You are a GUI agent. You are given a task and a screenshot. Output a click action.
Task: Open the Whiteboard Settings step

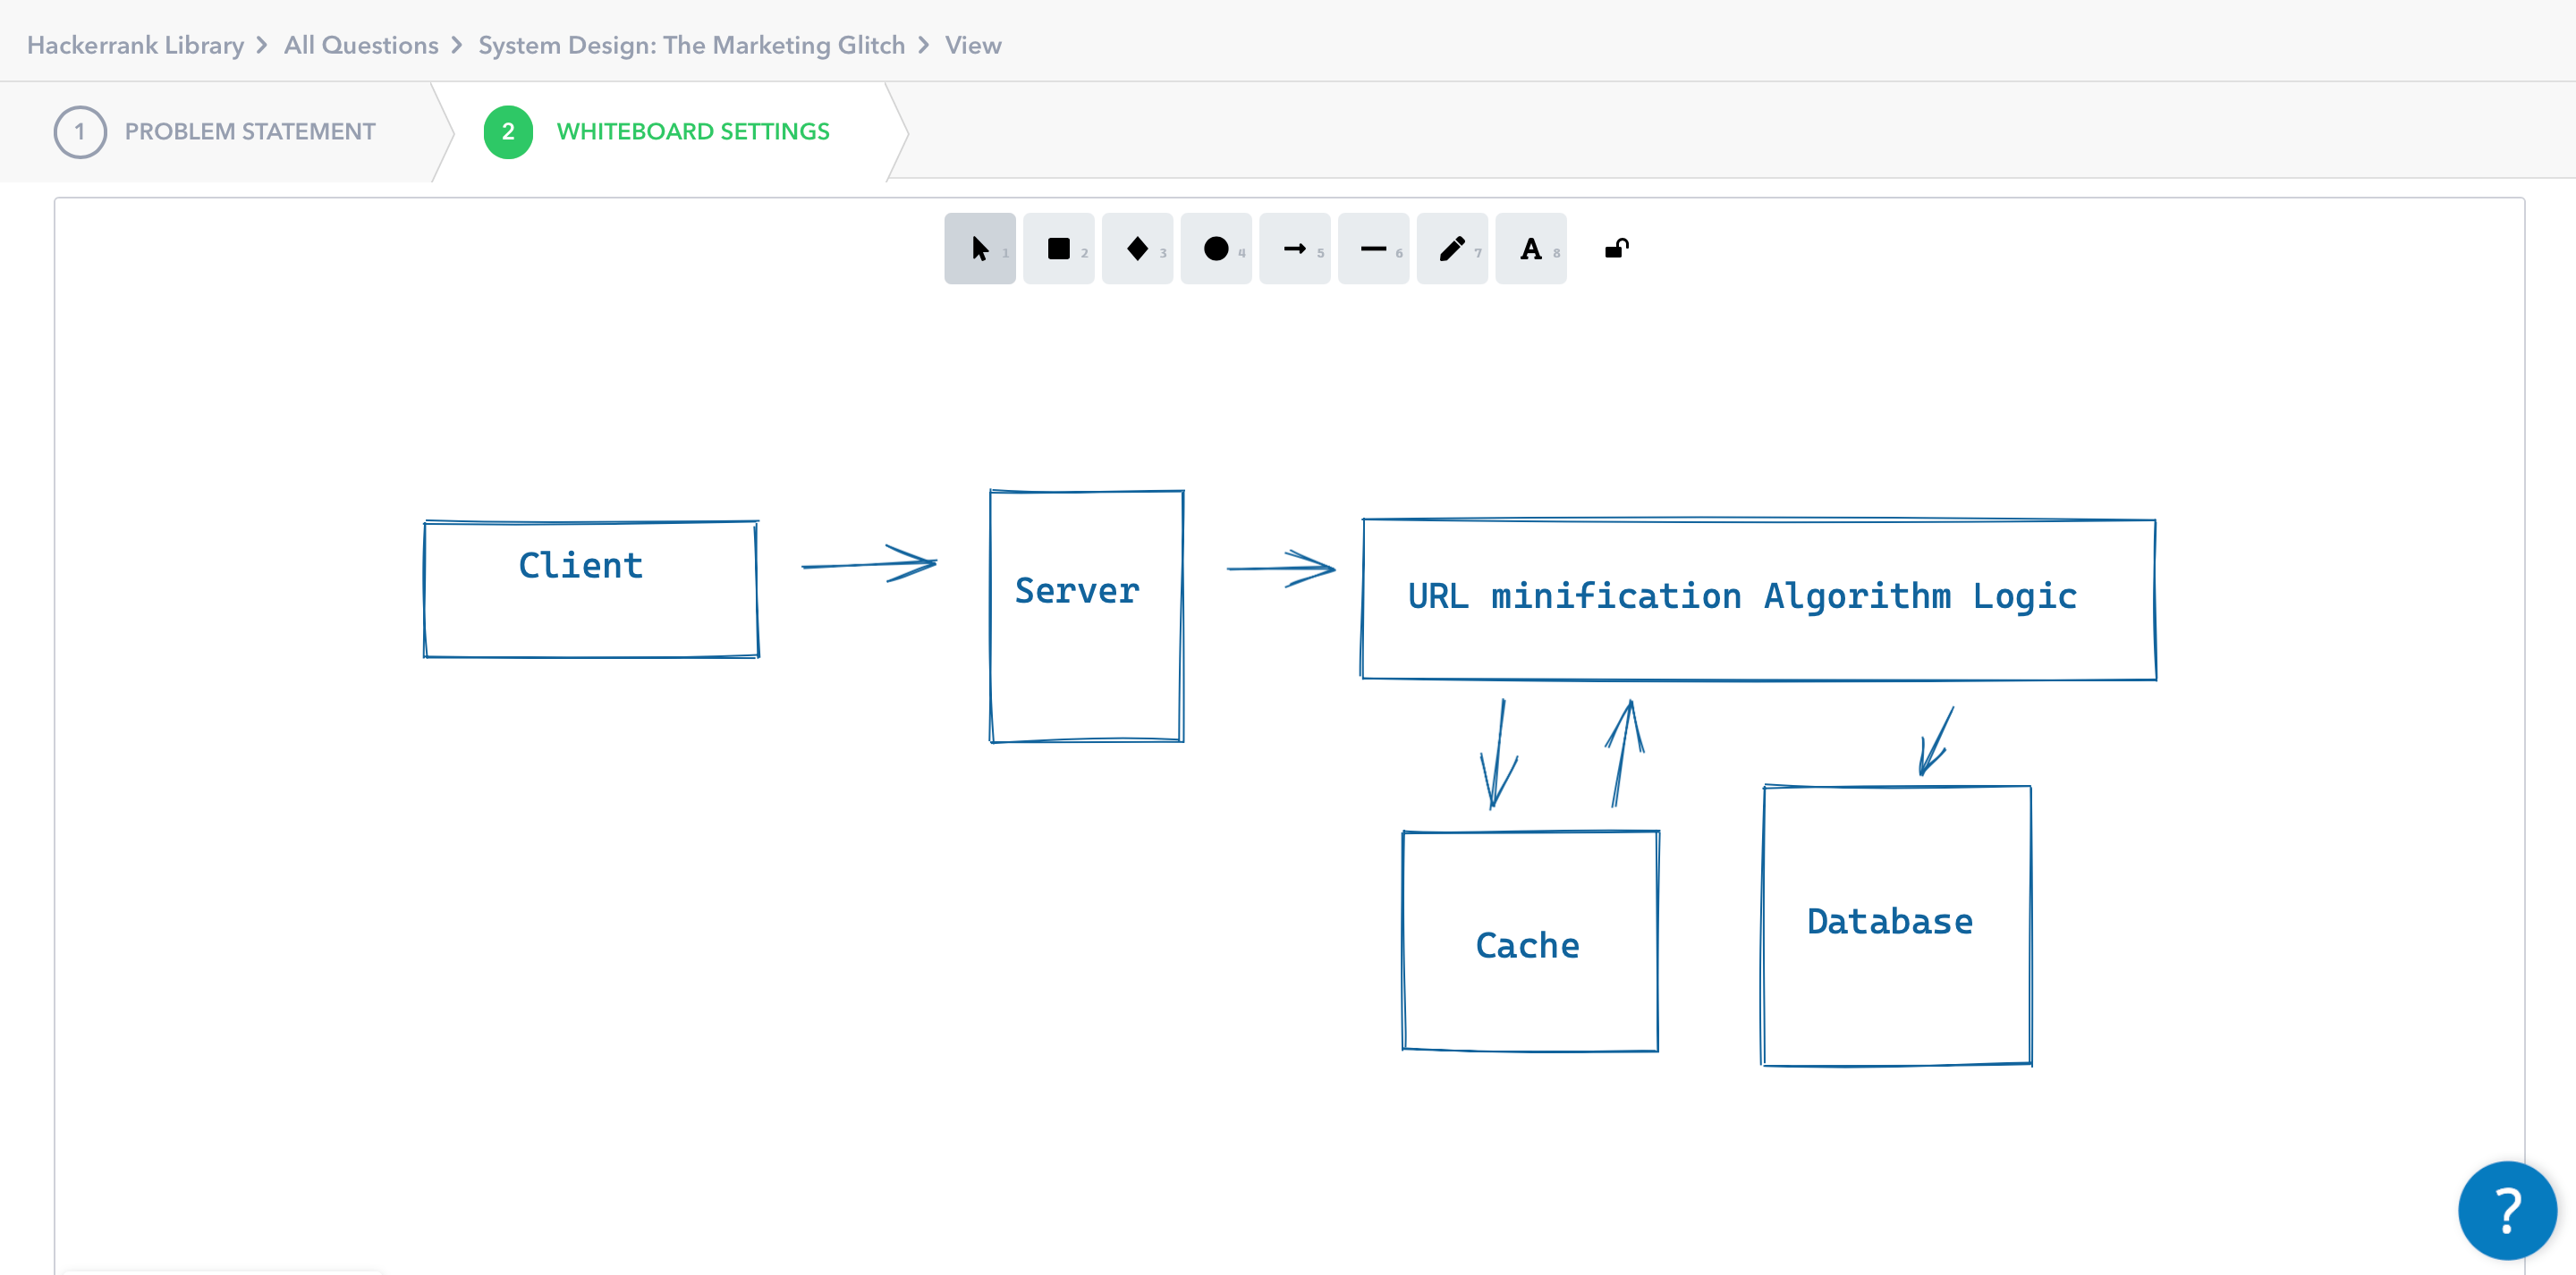click(693, 131)
